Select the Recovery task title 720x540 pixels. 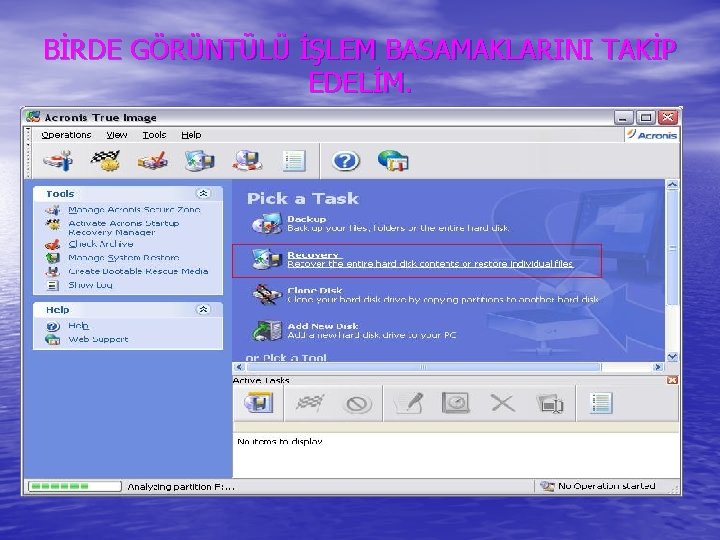point(313,255)
